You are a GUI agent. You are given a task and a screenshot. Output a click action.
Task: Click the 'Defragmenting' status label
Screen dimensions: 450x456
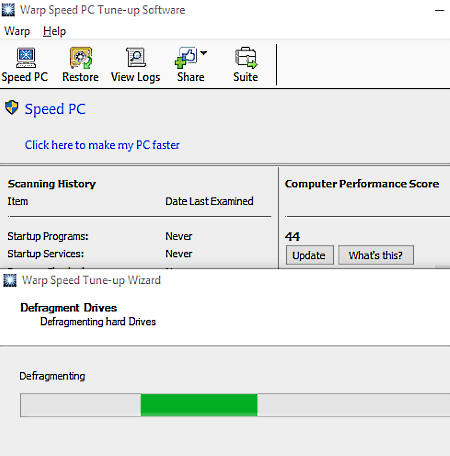click(52, 376)
